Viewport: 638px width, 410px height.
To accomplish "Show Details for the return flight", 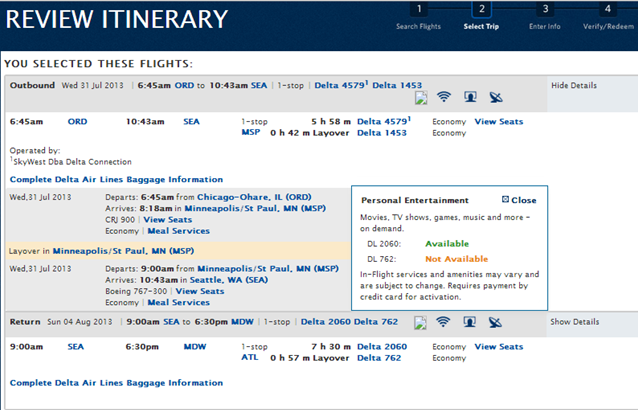I will 575,322.
